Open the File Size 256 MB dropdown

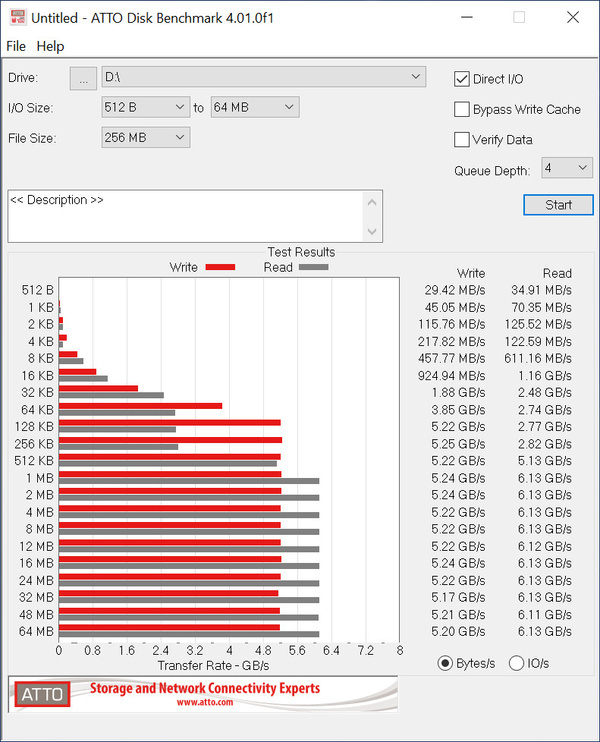pyautogui.click(x=145, y=138)
